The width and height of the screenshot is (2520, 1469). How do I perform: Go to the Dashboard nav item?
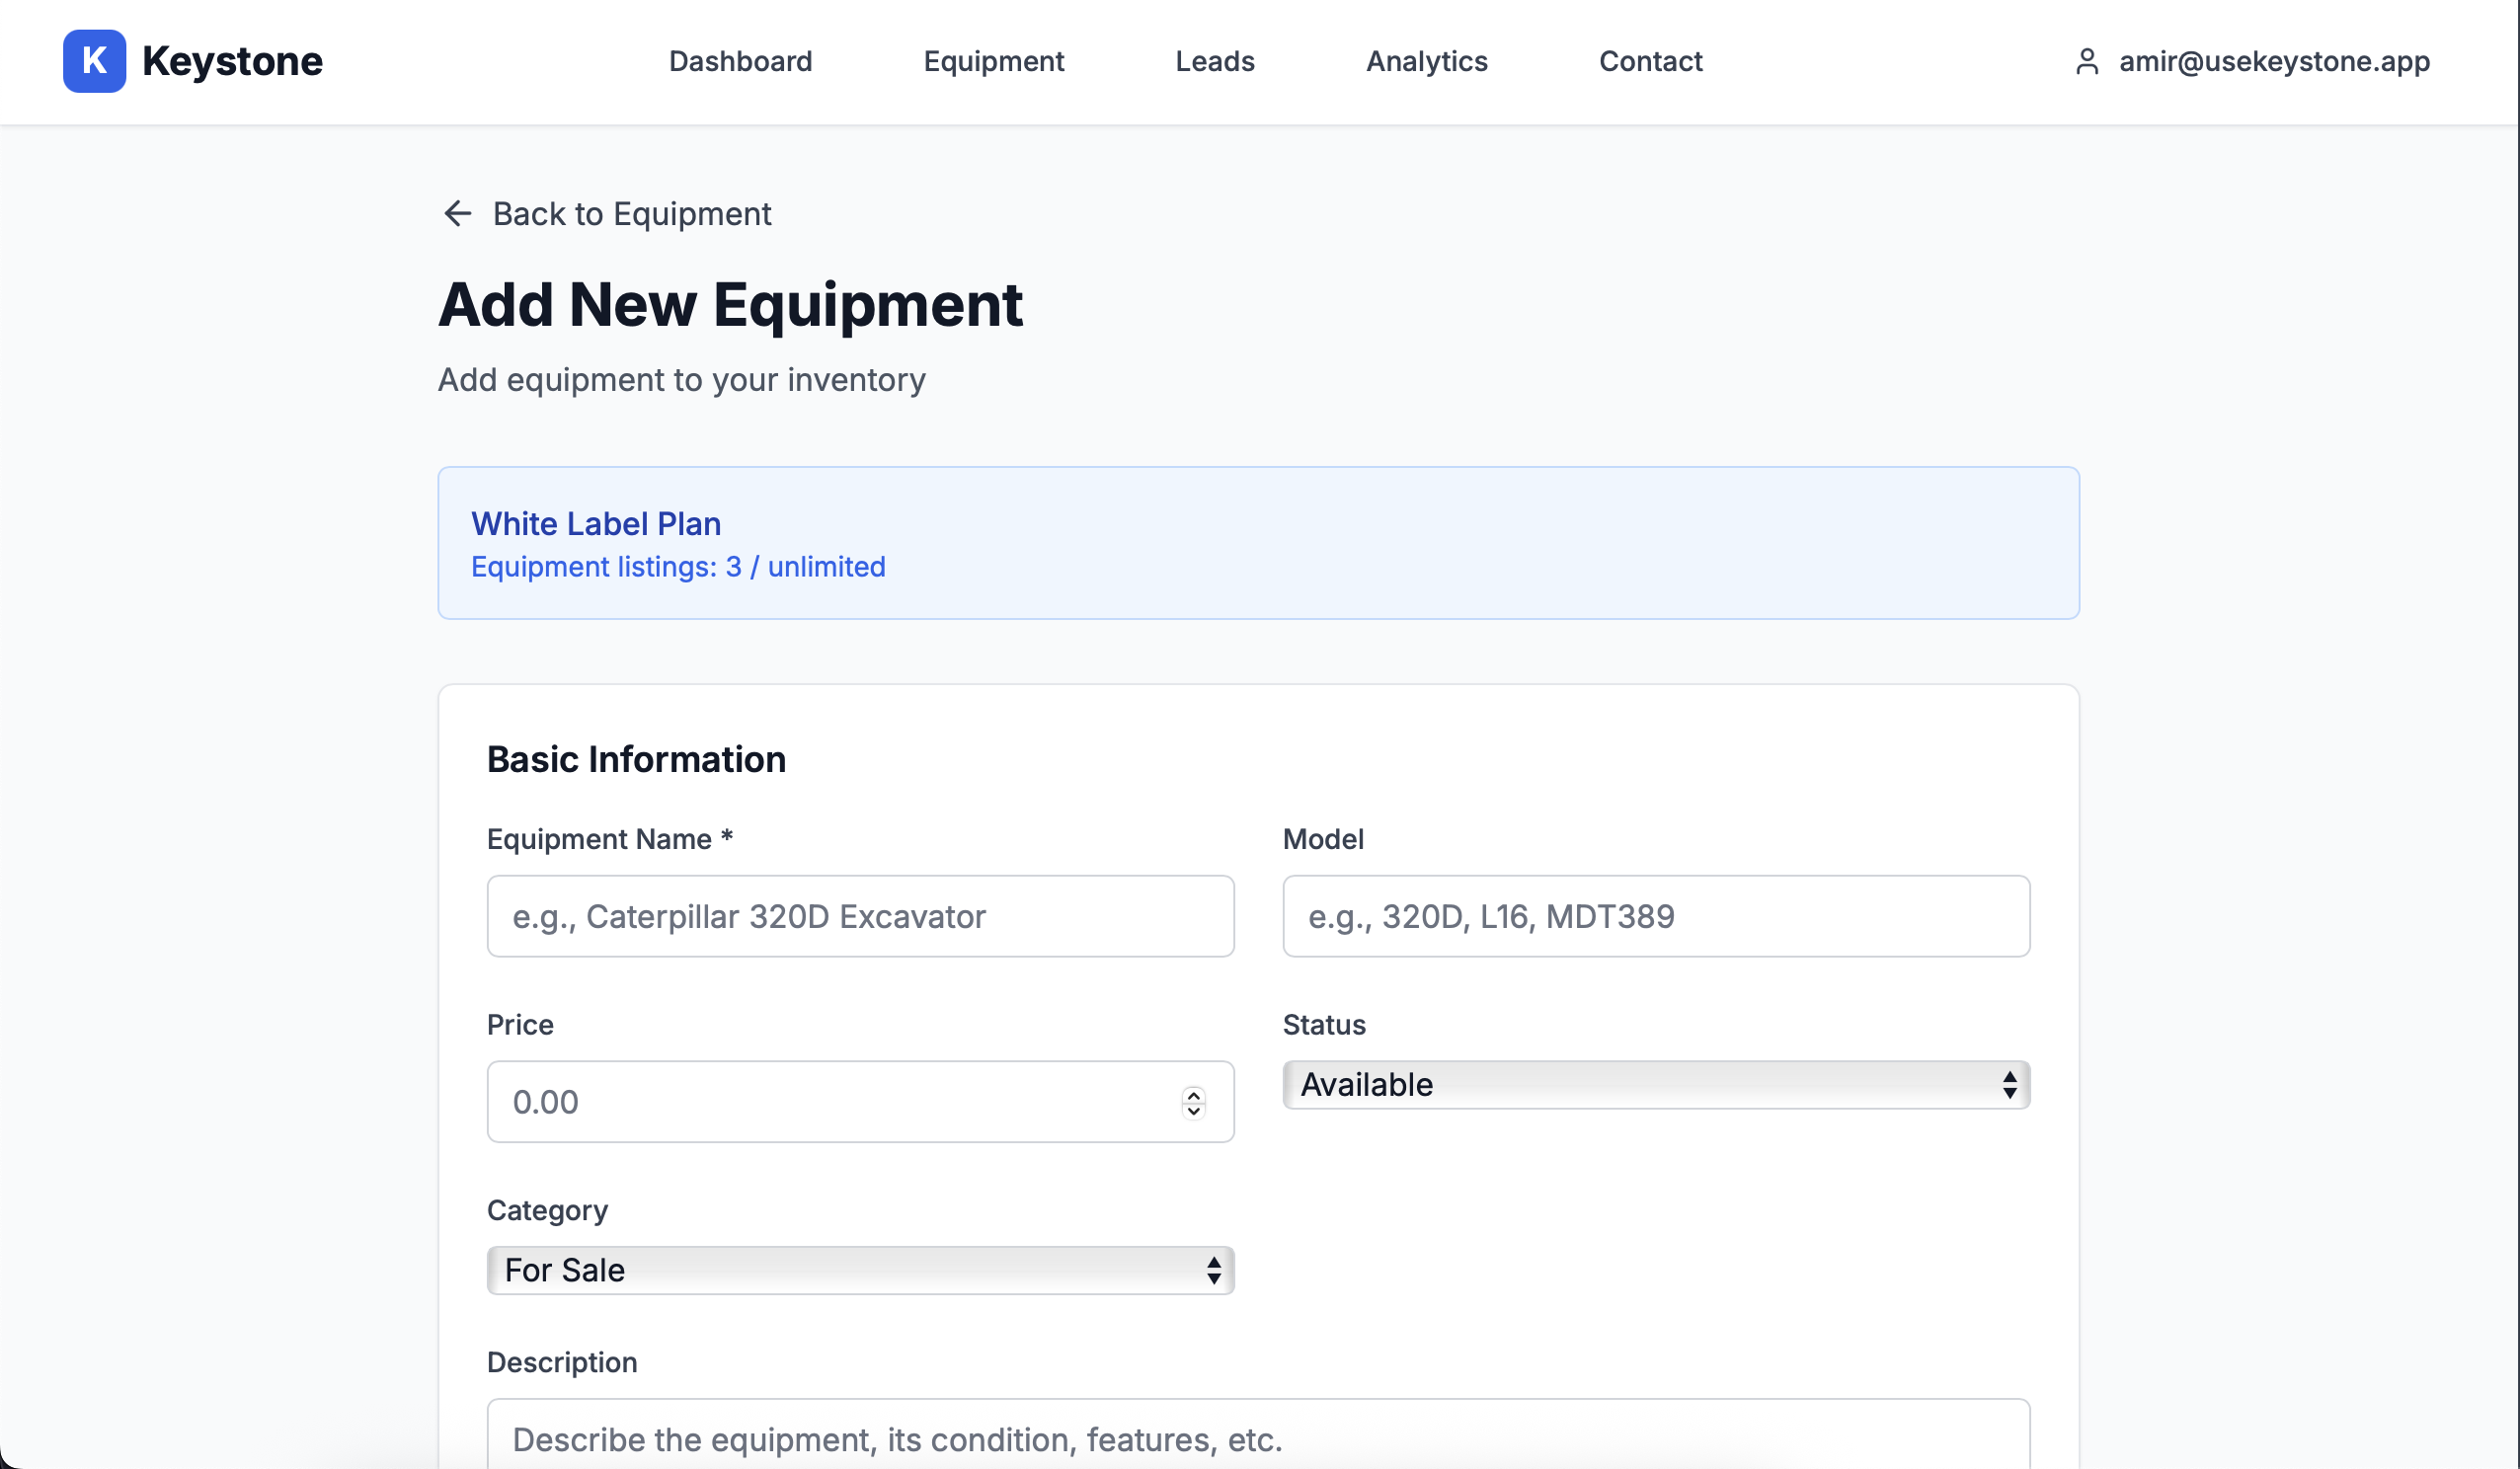tap(740, 61)
